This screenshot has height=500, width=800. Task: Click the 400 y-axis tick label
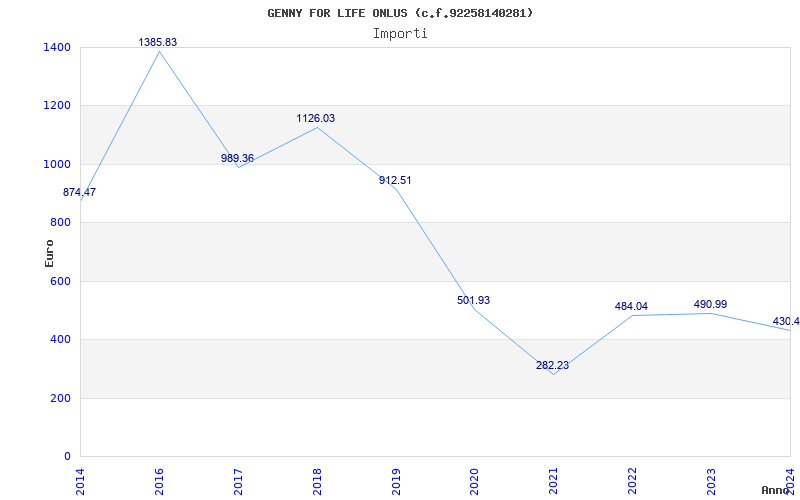click(x=60, y=339)
